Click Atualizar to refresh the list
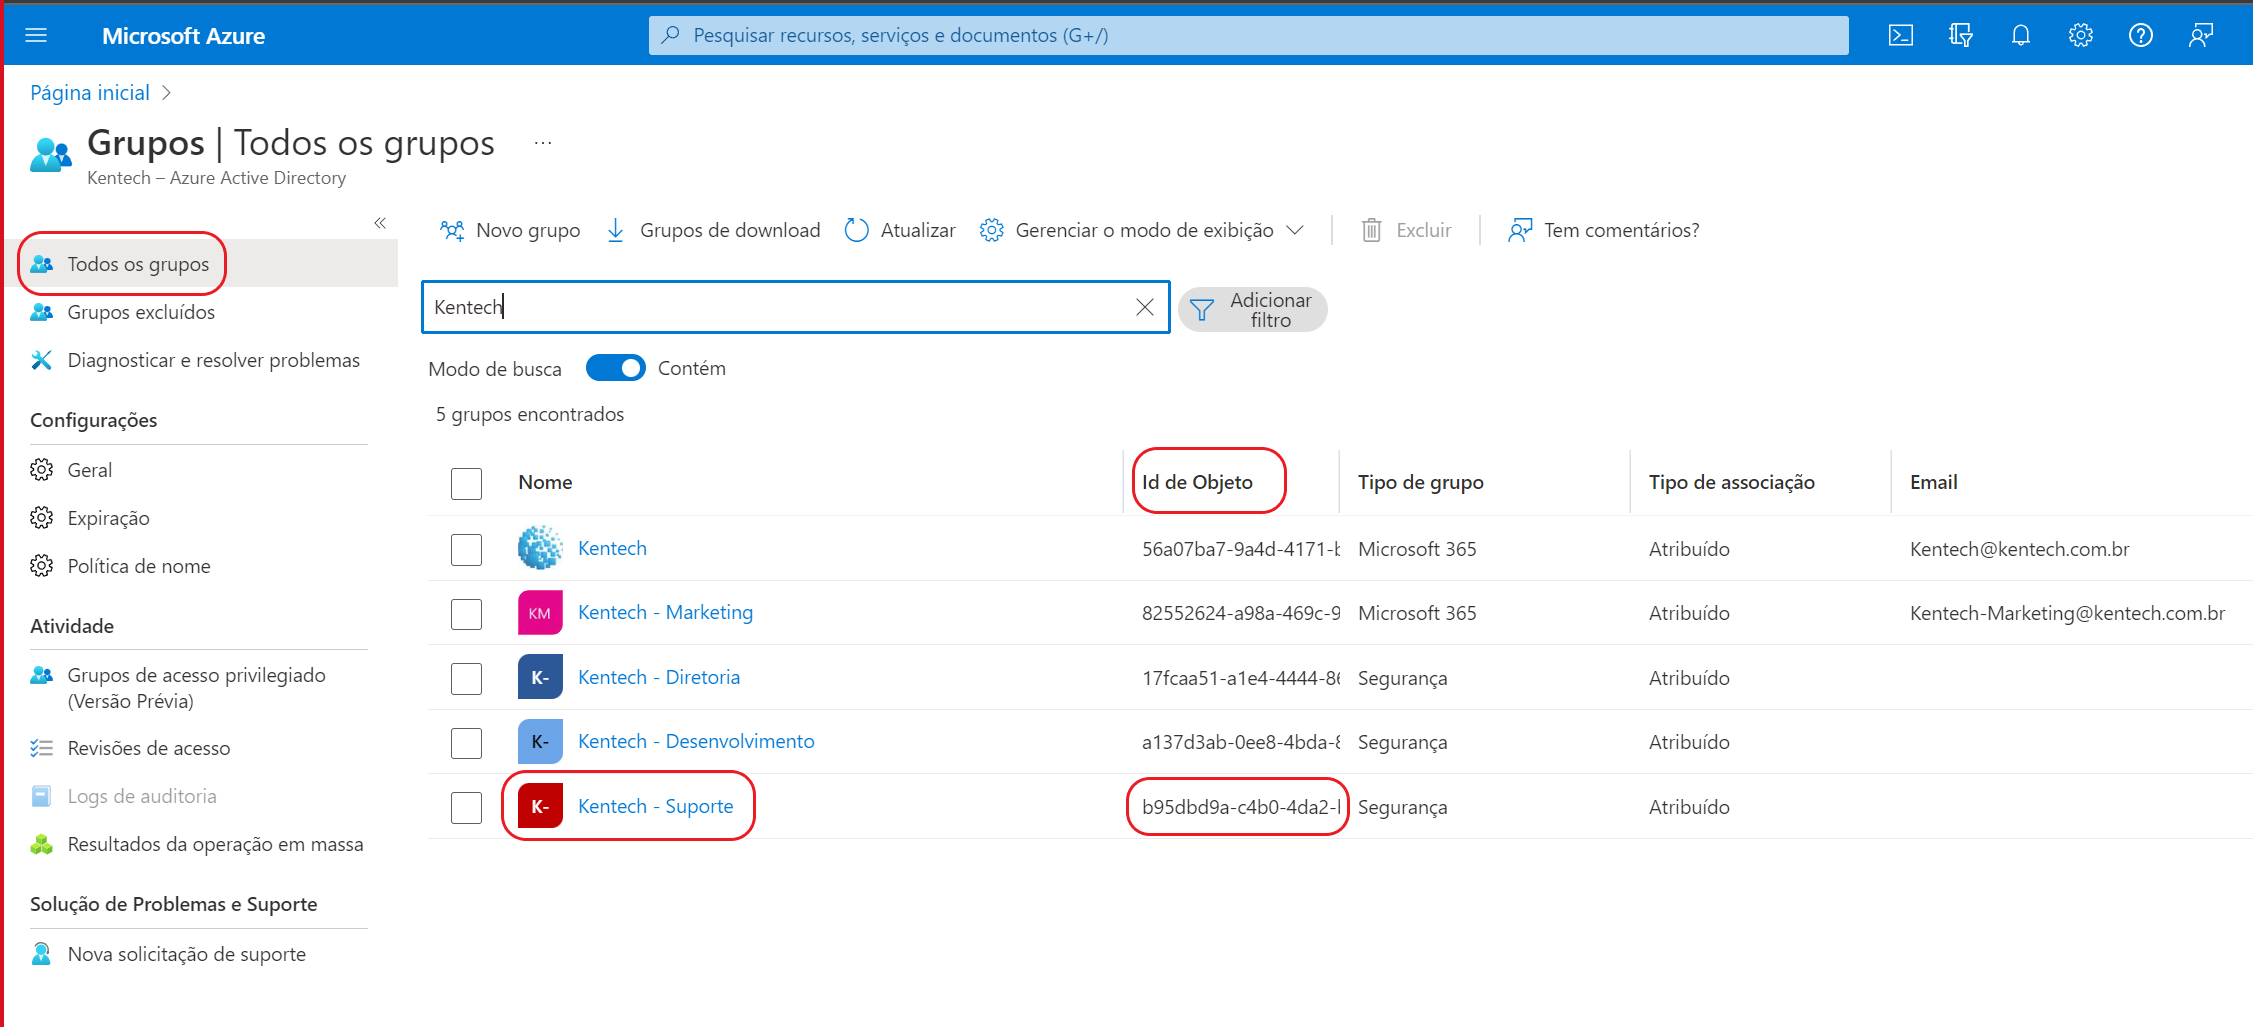Viewport: 2253px width, 1027px height. pyautogui.click(x=900, y=231)
